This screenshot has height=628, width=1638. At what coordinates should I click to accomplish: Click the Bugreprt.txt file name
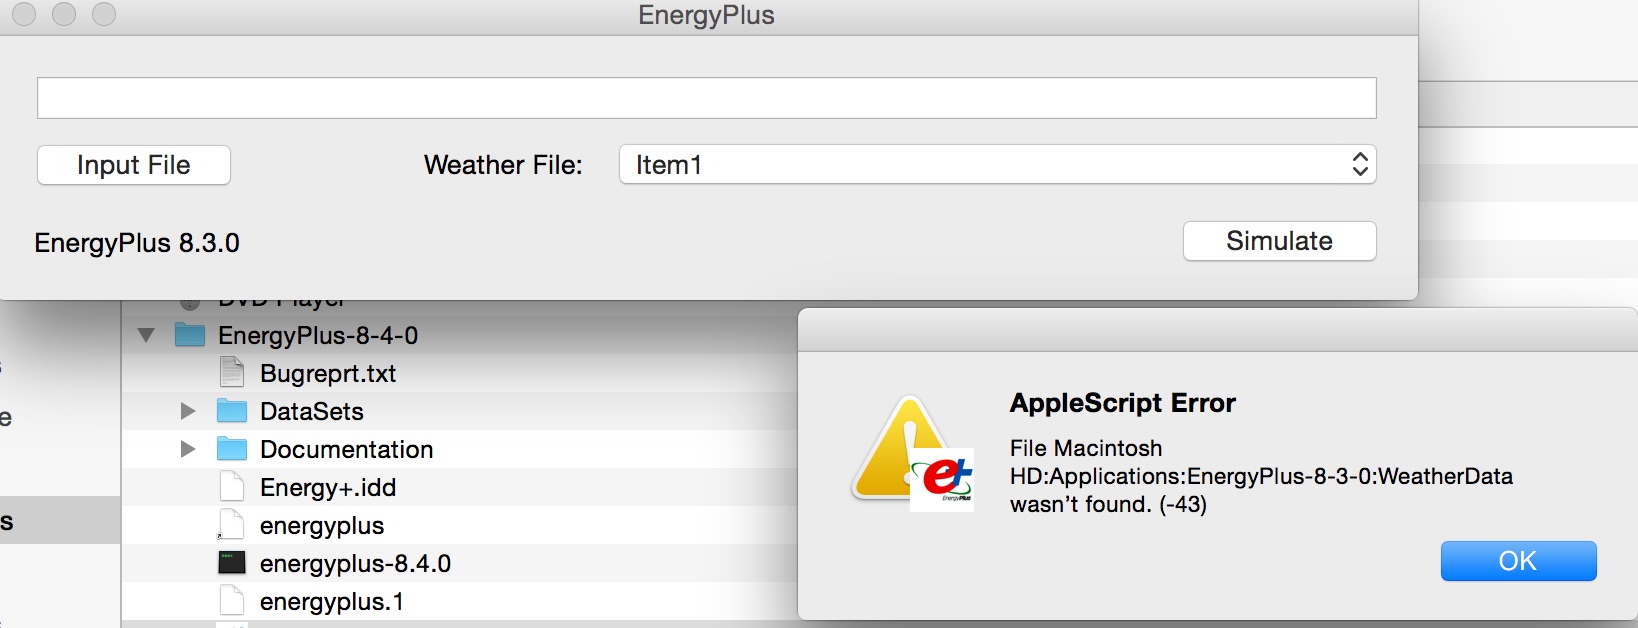pyautogui.click(x=328, y=373)
